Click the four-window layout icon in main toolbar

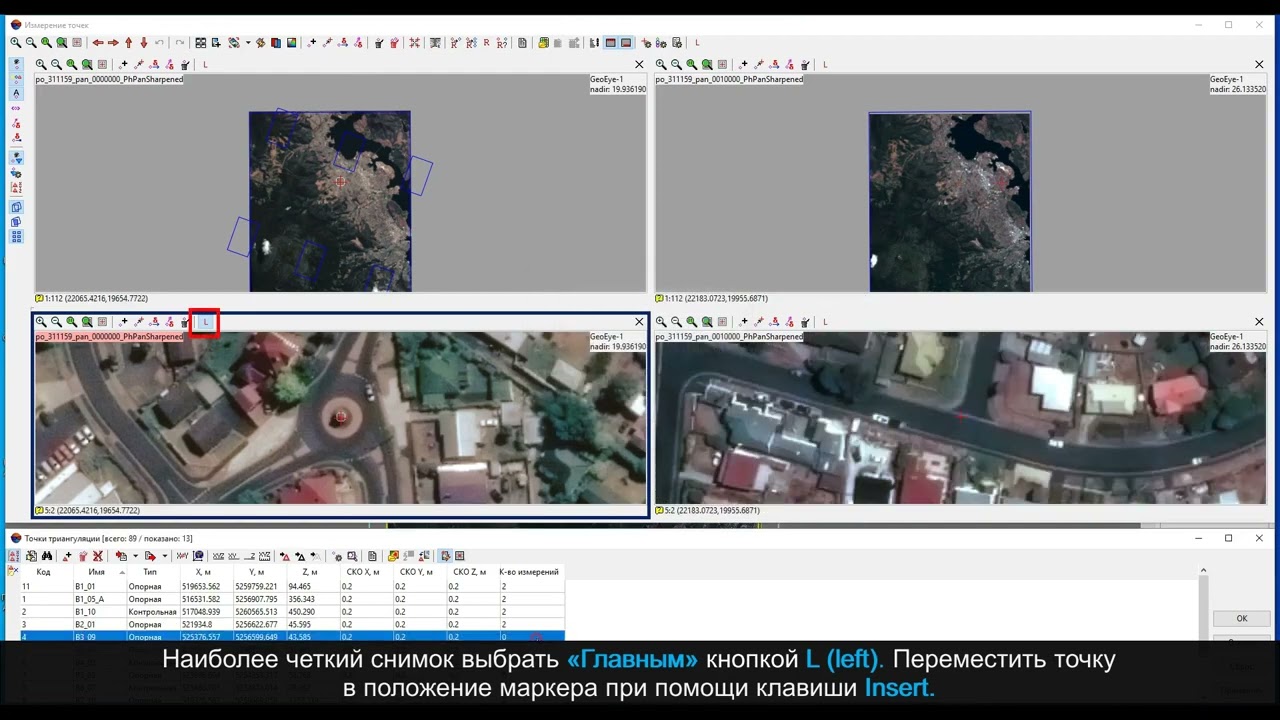201,43
